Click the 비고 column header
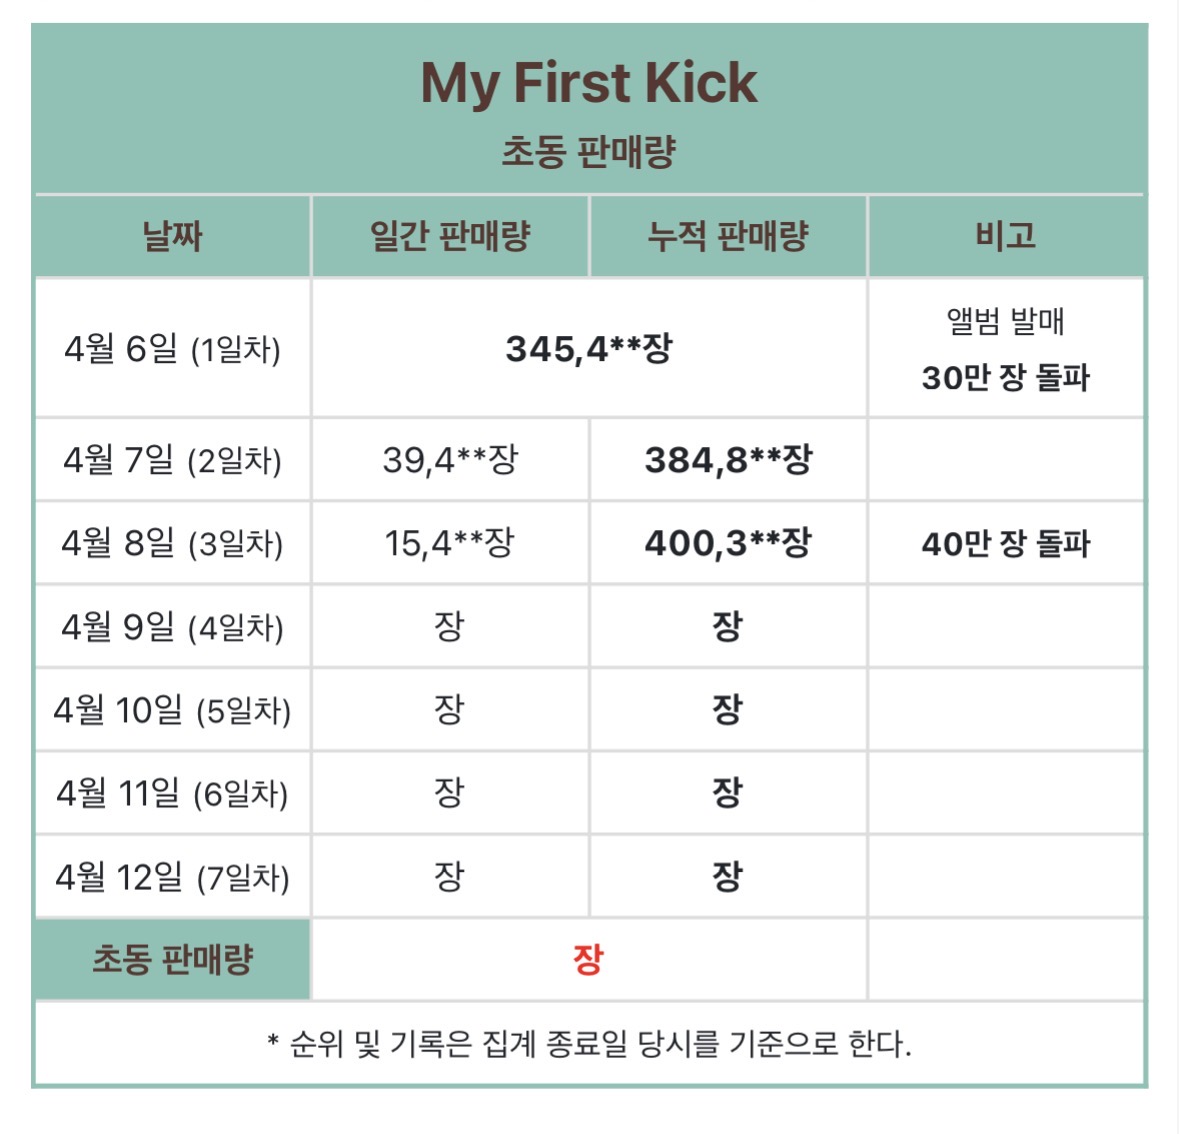This screenshot has height=1134, width=1179. [x=1005, y=235]
